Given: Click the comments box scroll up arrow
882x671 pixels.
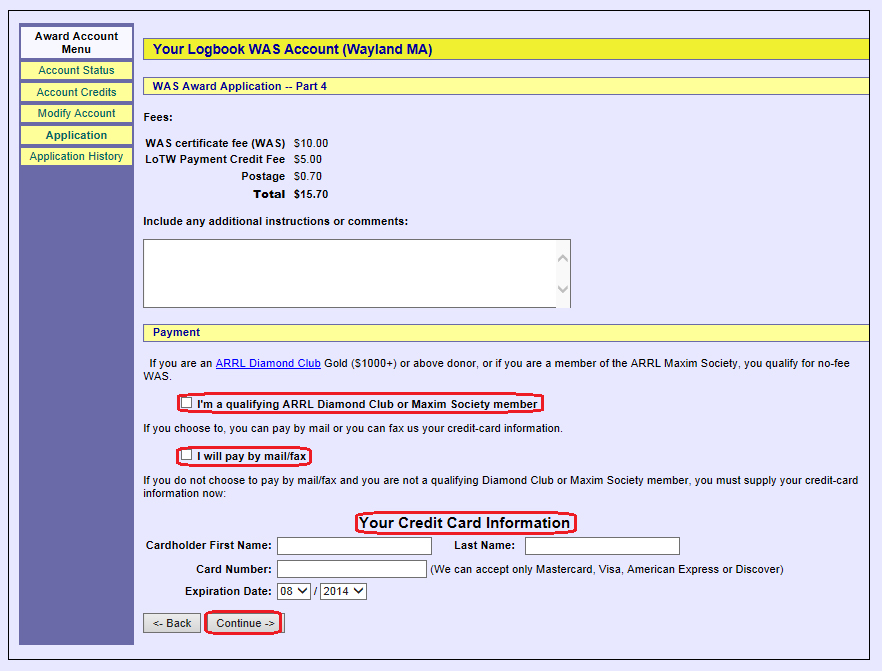Looking at the screenshot, I should tap(562, 258).
